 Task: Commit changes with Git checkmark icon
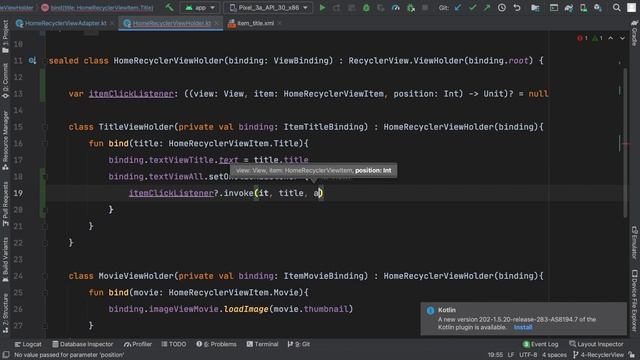pos(472,8)
